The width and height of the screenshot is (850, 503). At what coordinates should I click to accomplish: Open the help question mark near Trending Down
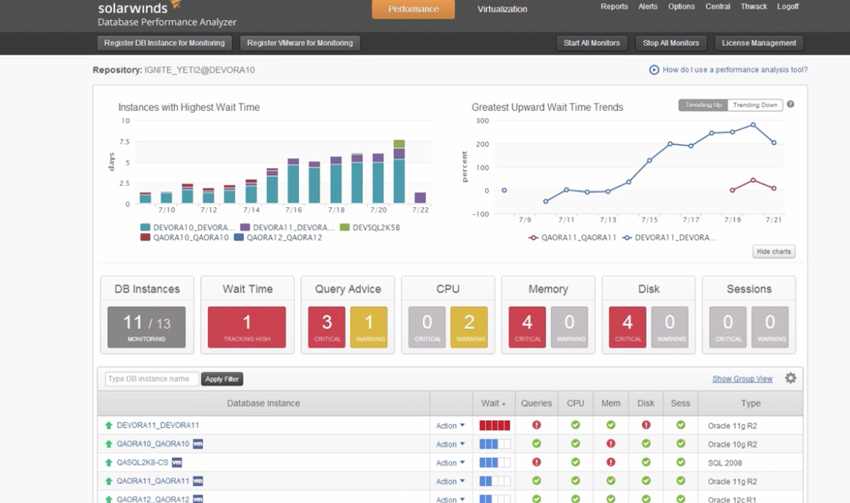pyautogui.click(x=790, y=104)
